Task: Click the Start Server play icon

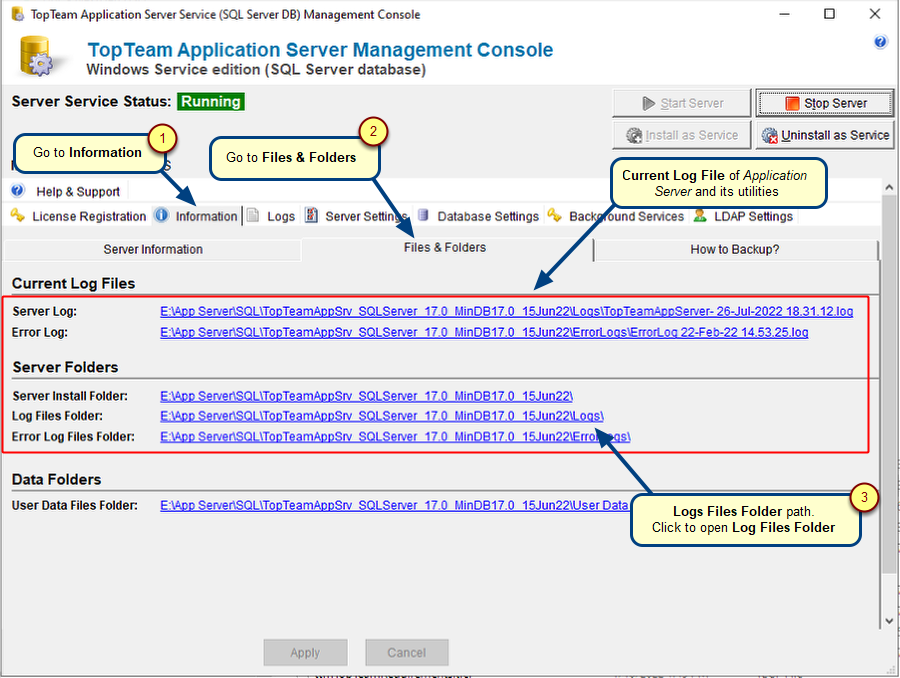Action: (x=649, y=103)
